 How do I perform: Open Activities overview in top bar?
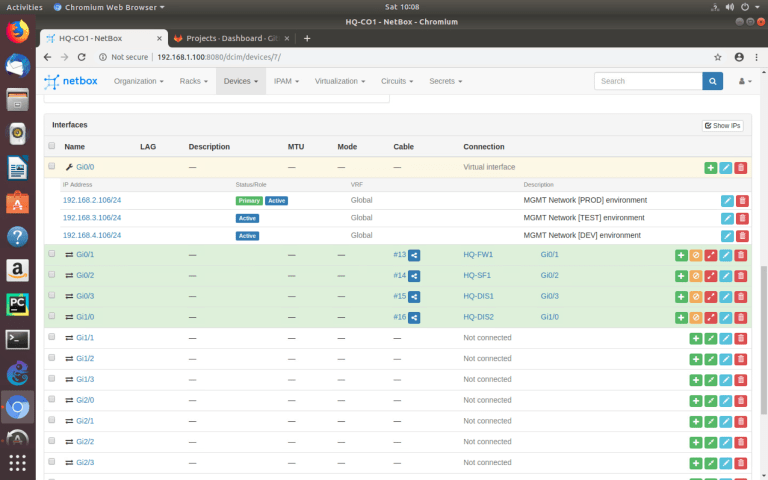pyautogui.click(x=24, y=7)
